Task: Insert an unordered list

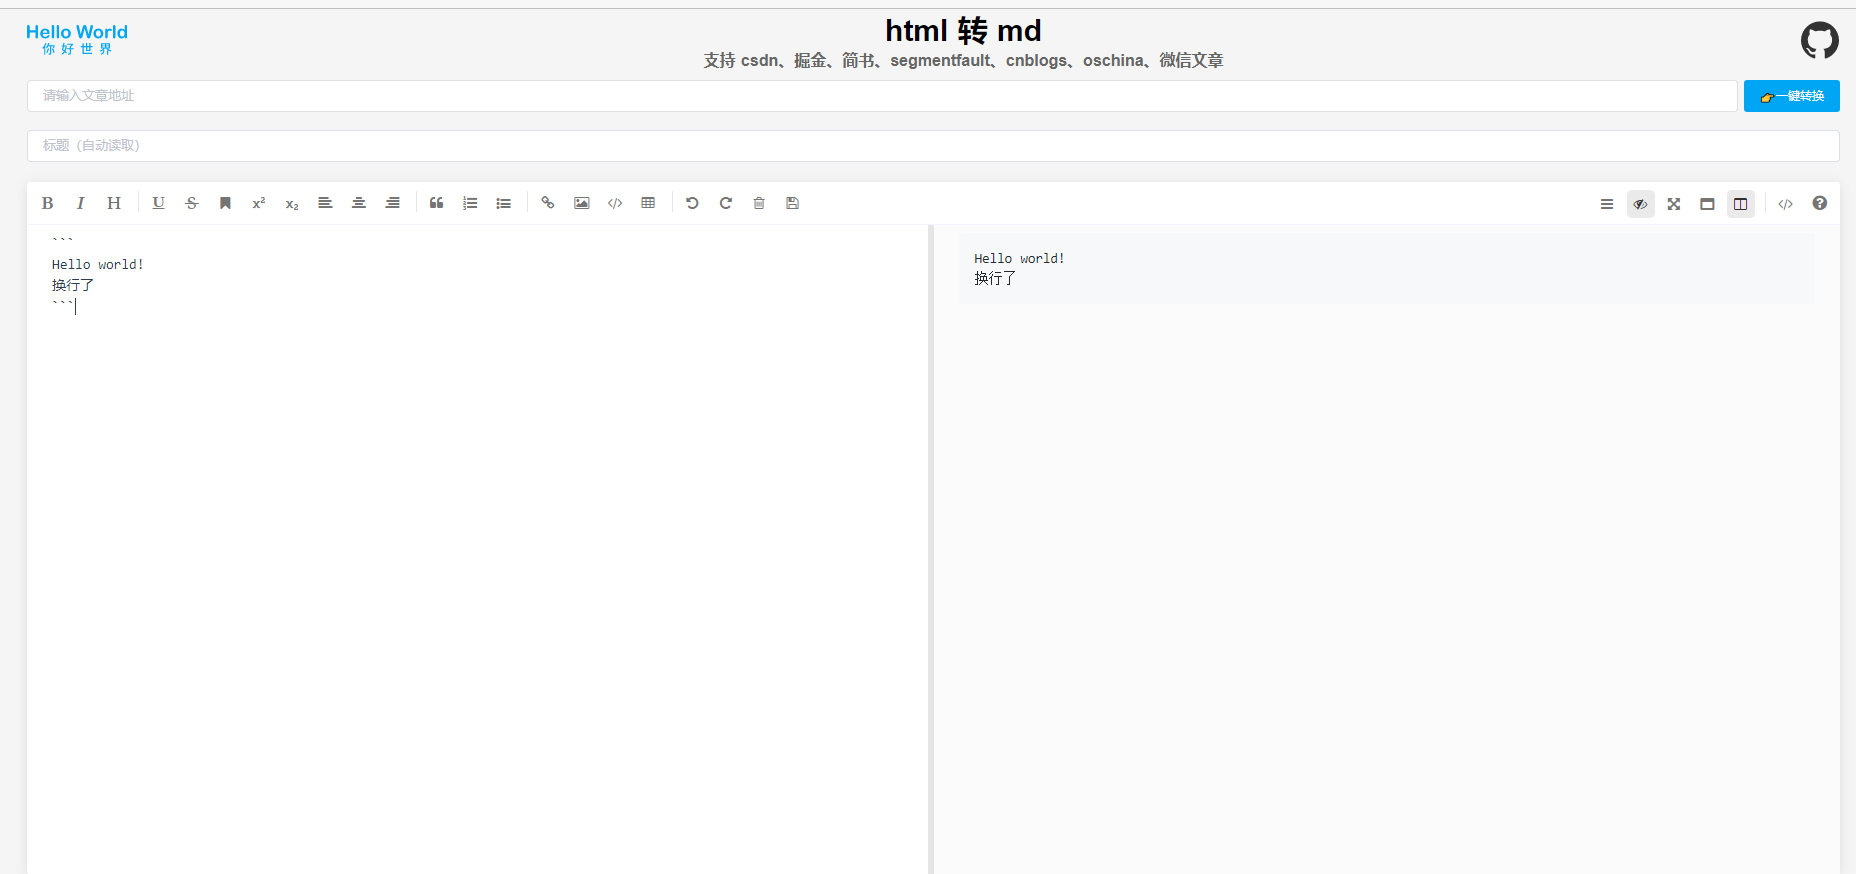Action: point(504,203)
